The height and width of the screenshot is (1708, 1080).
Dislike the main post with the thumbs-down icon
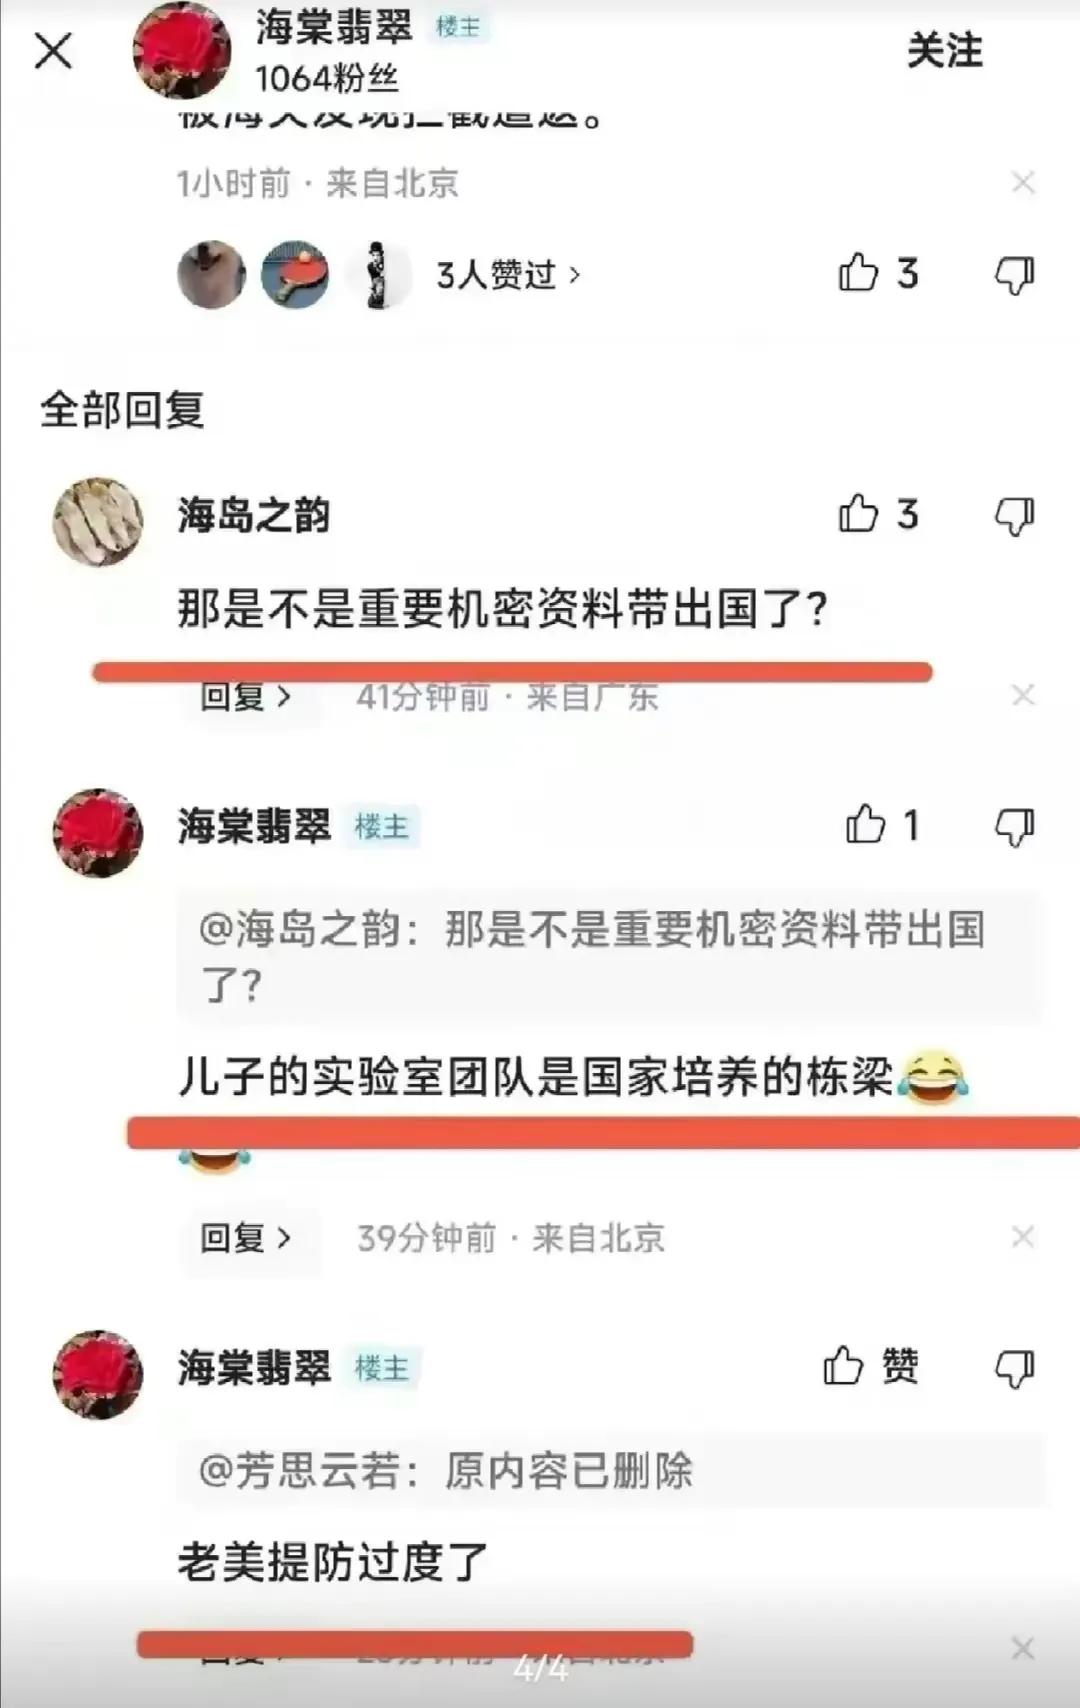[1014, 274]
